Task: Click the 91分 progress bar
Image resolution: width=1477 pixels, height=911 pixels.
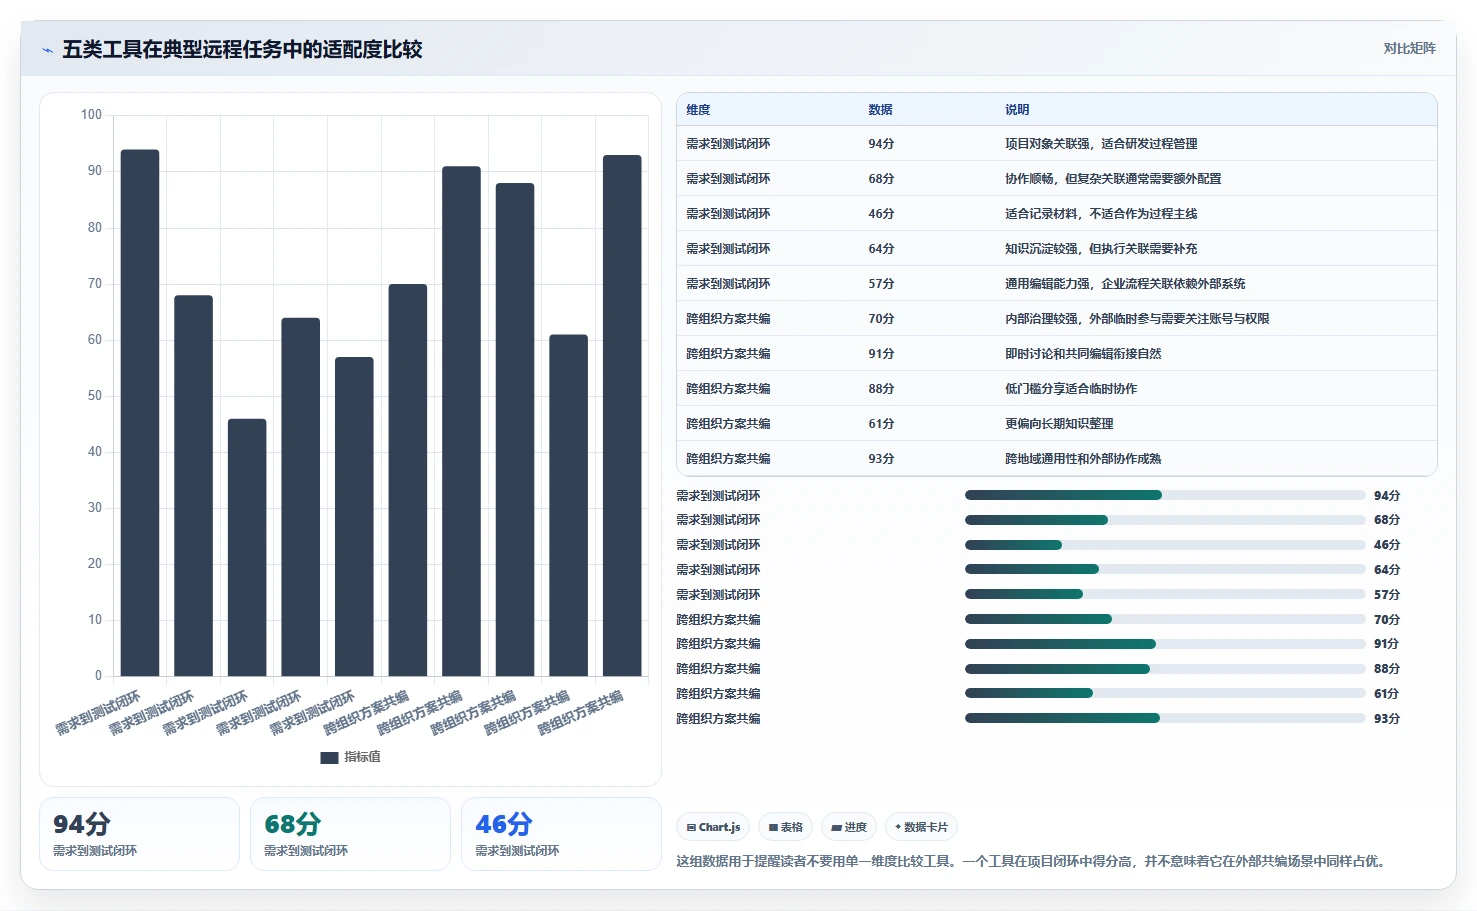Action: [x=1165, y=644]
